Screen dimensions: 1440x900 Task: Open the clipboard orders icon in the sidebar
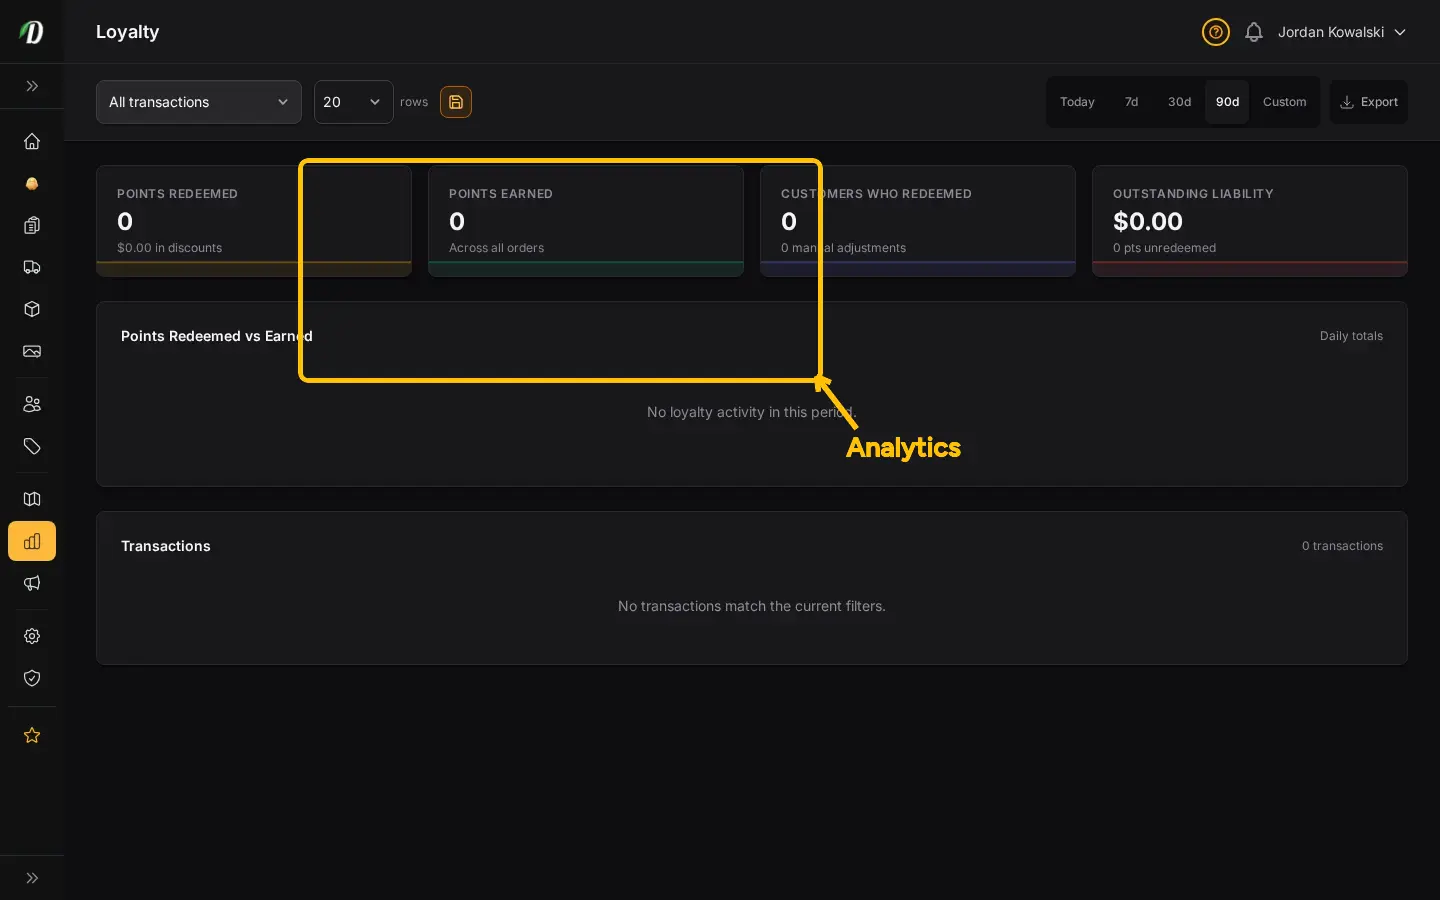(32, 225)
